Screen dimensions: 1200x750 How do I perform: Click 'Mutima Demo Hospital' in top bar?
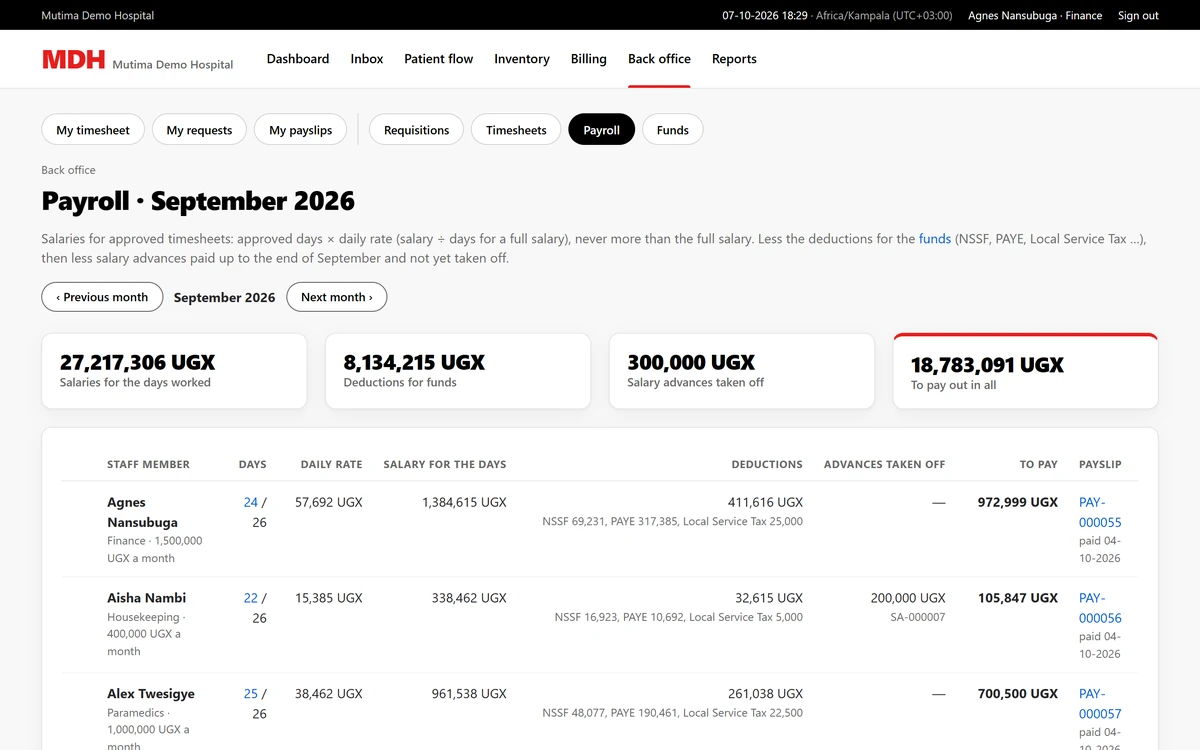(98, 15)
